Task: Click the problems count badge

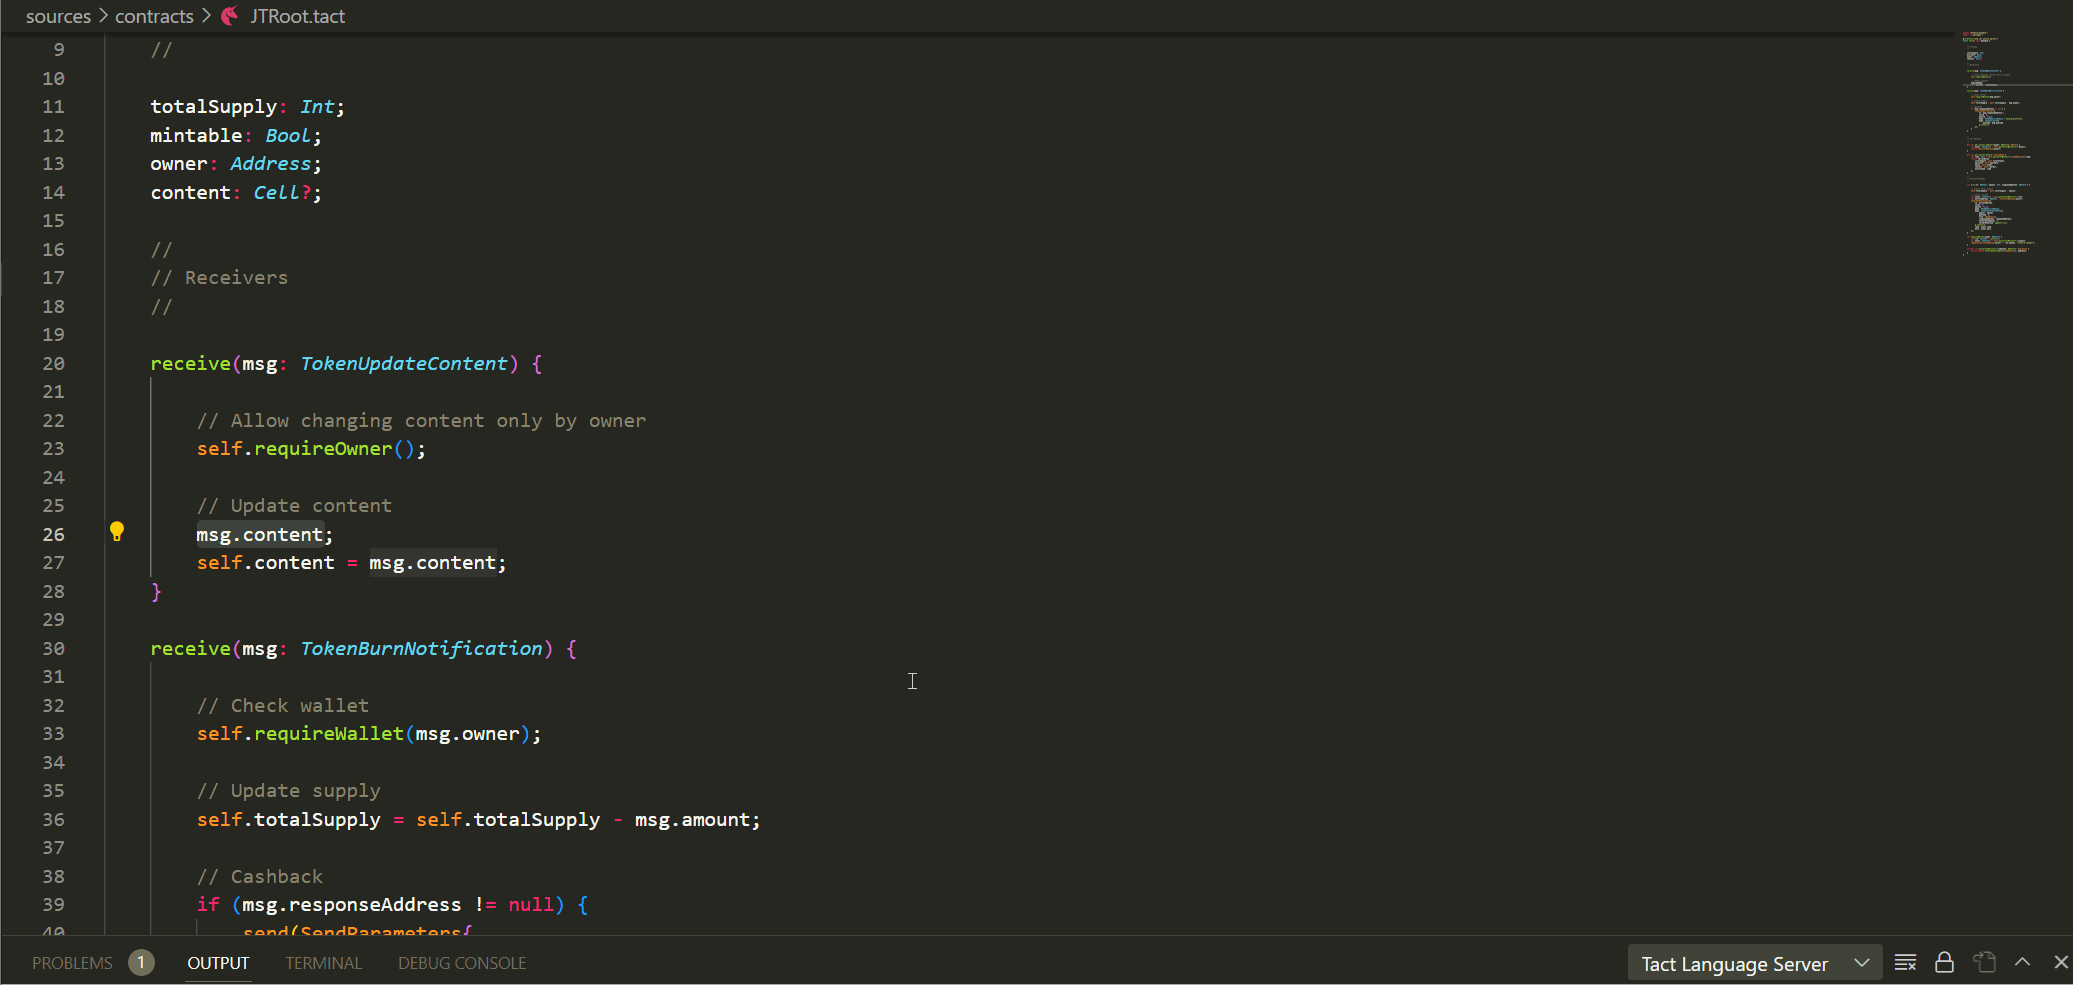Action: pyautogui.click(x=141, y=963)
